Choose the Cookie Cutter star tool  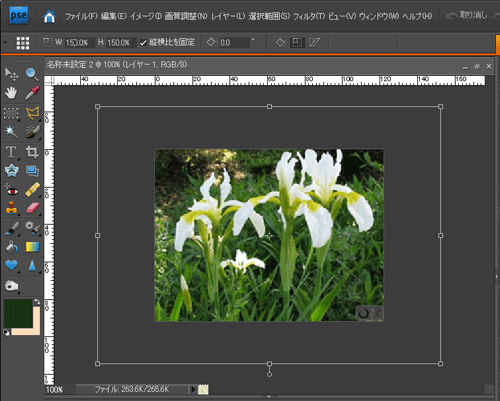point(11,171)
